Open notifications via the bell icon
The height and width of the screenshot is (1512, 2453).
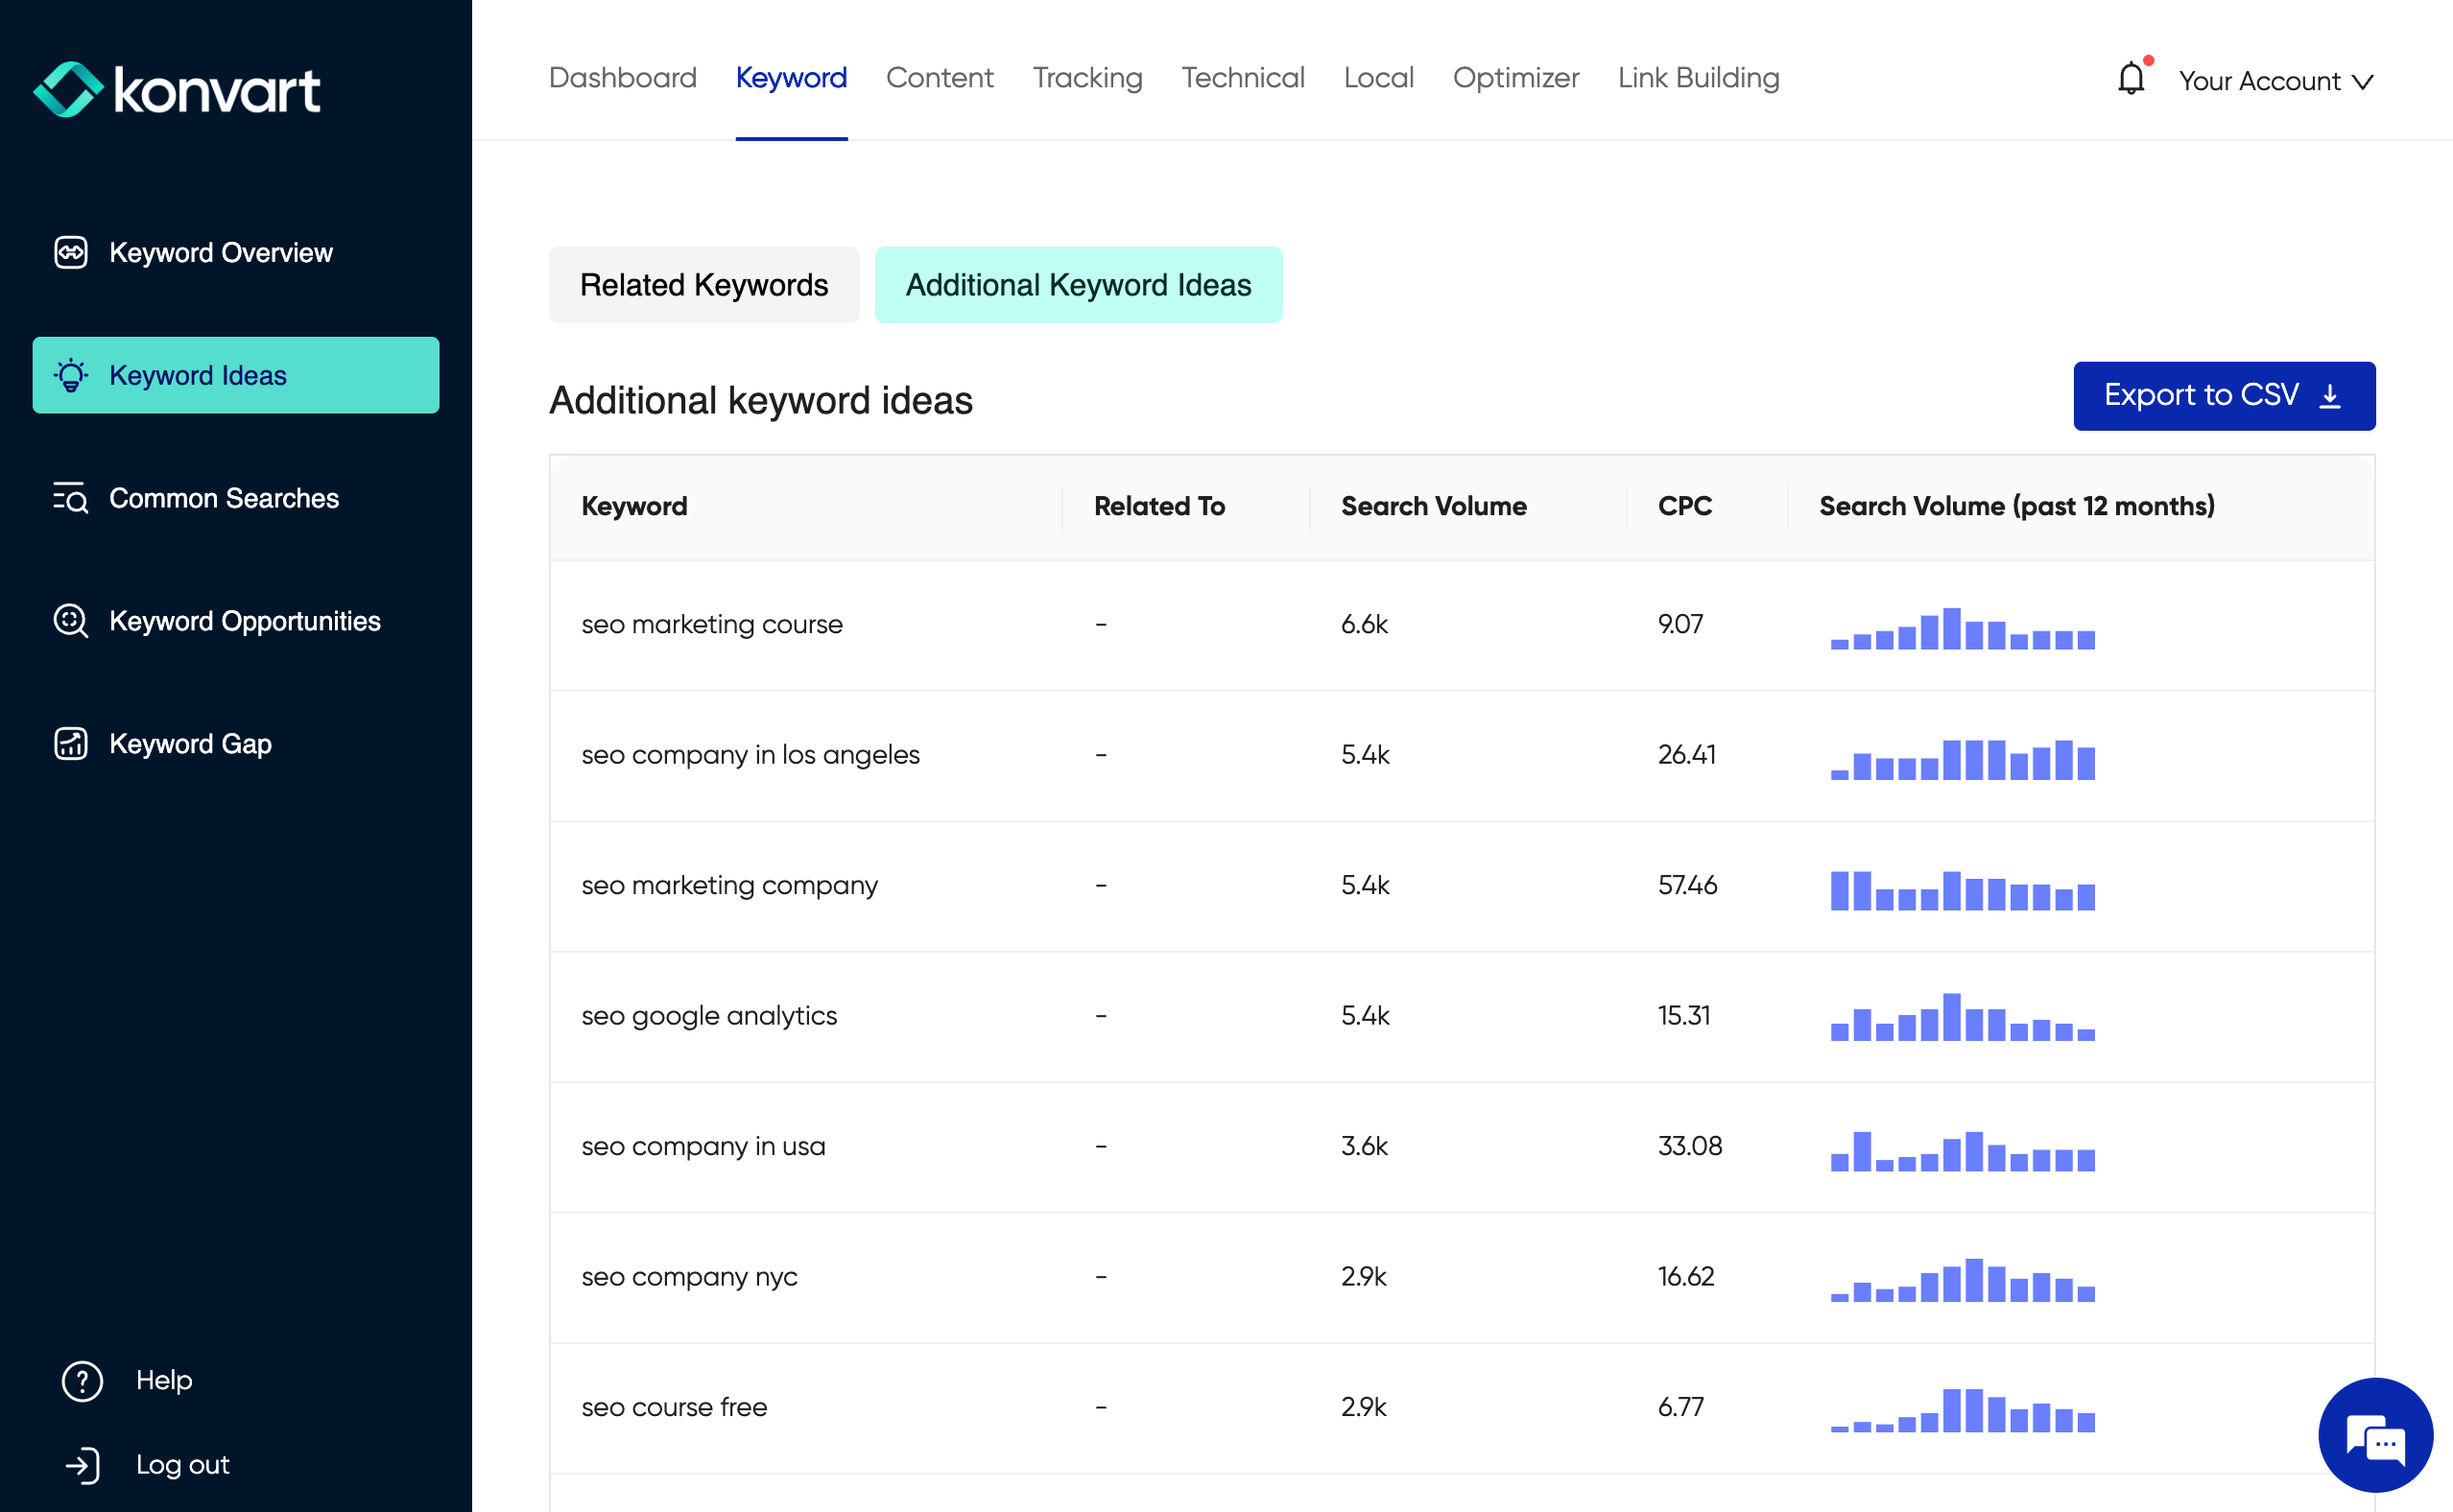(2130, 78)
